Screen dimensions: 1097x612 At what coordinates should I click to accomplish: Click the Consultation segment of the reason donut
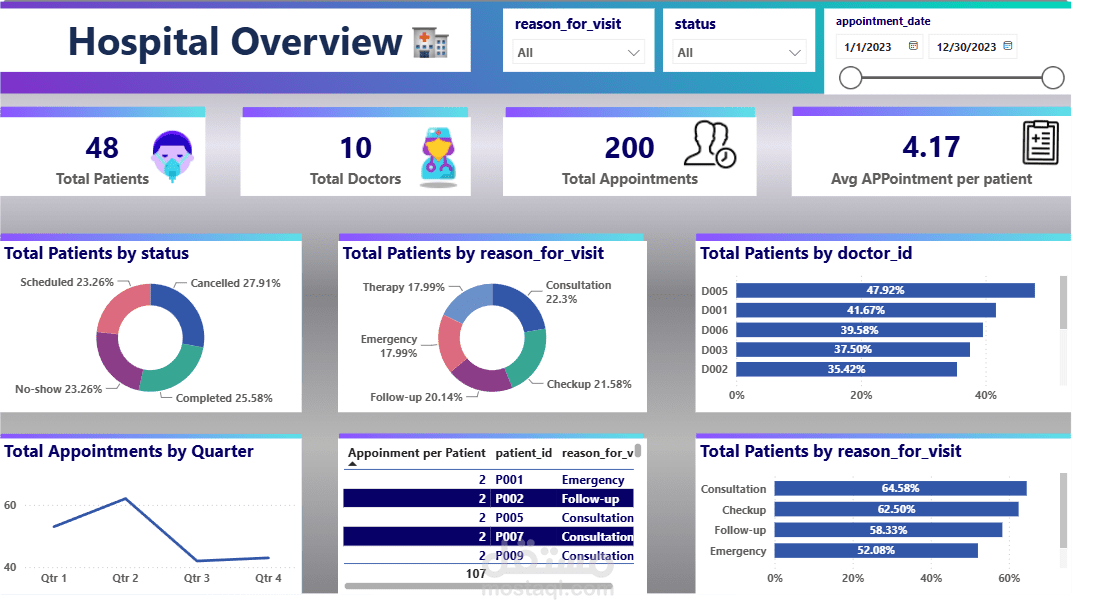click(x=523, y=304)
